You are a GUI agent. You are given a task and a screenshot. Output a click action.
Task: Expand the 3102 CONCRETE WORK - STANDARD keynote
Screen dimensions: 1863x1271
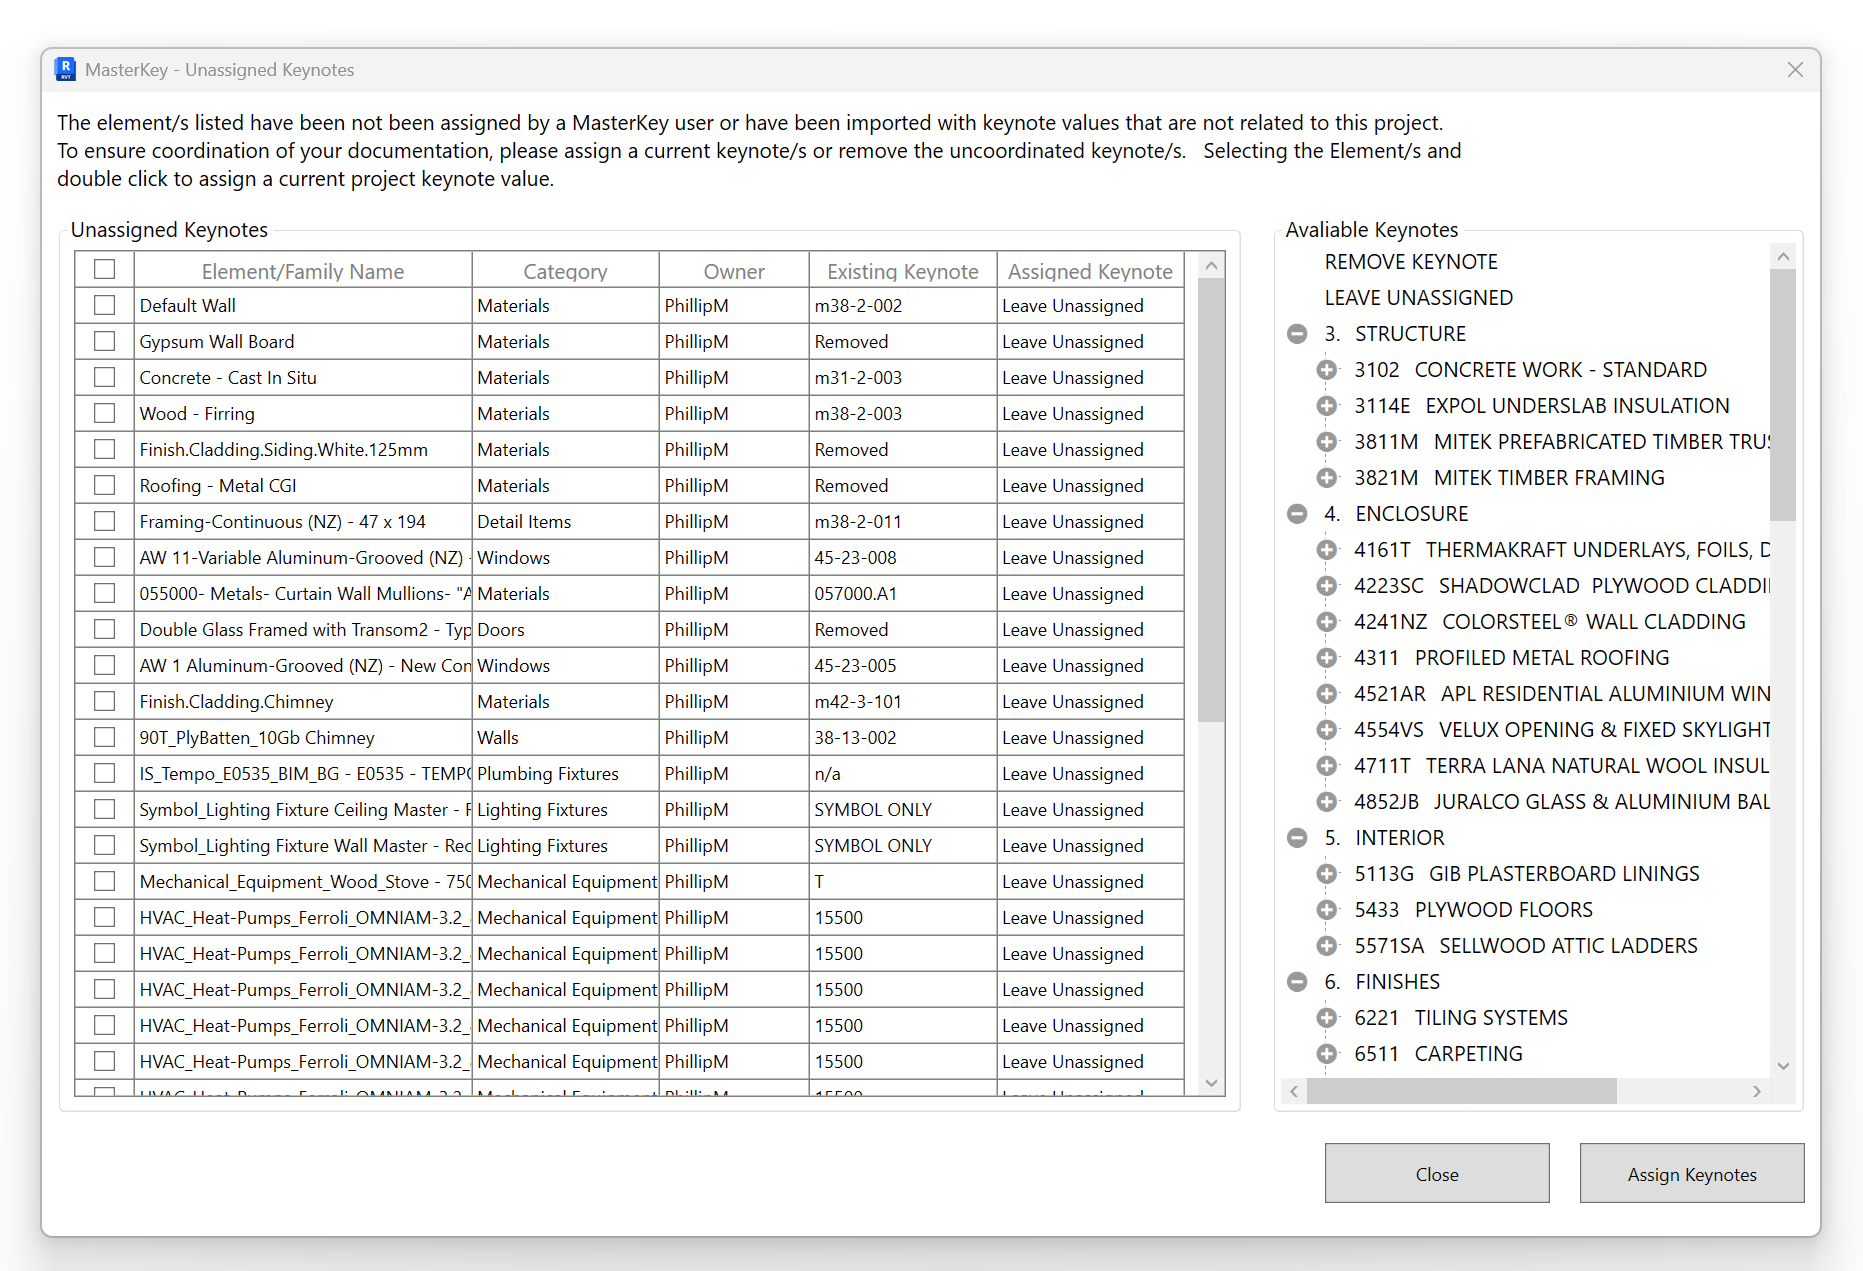click(x=1327, y=369)
